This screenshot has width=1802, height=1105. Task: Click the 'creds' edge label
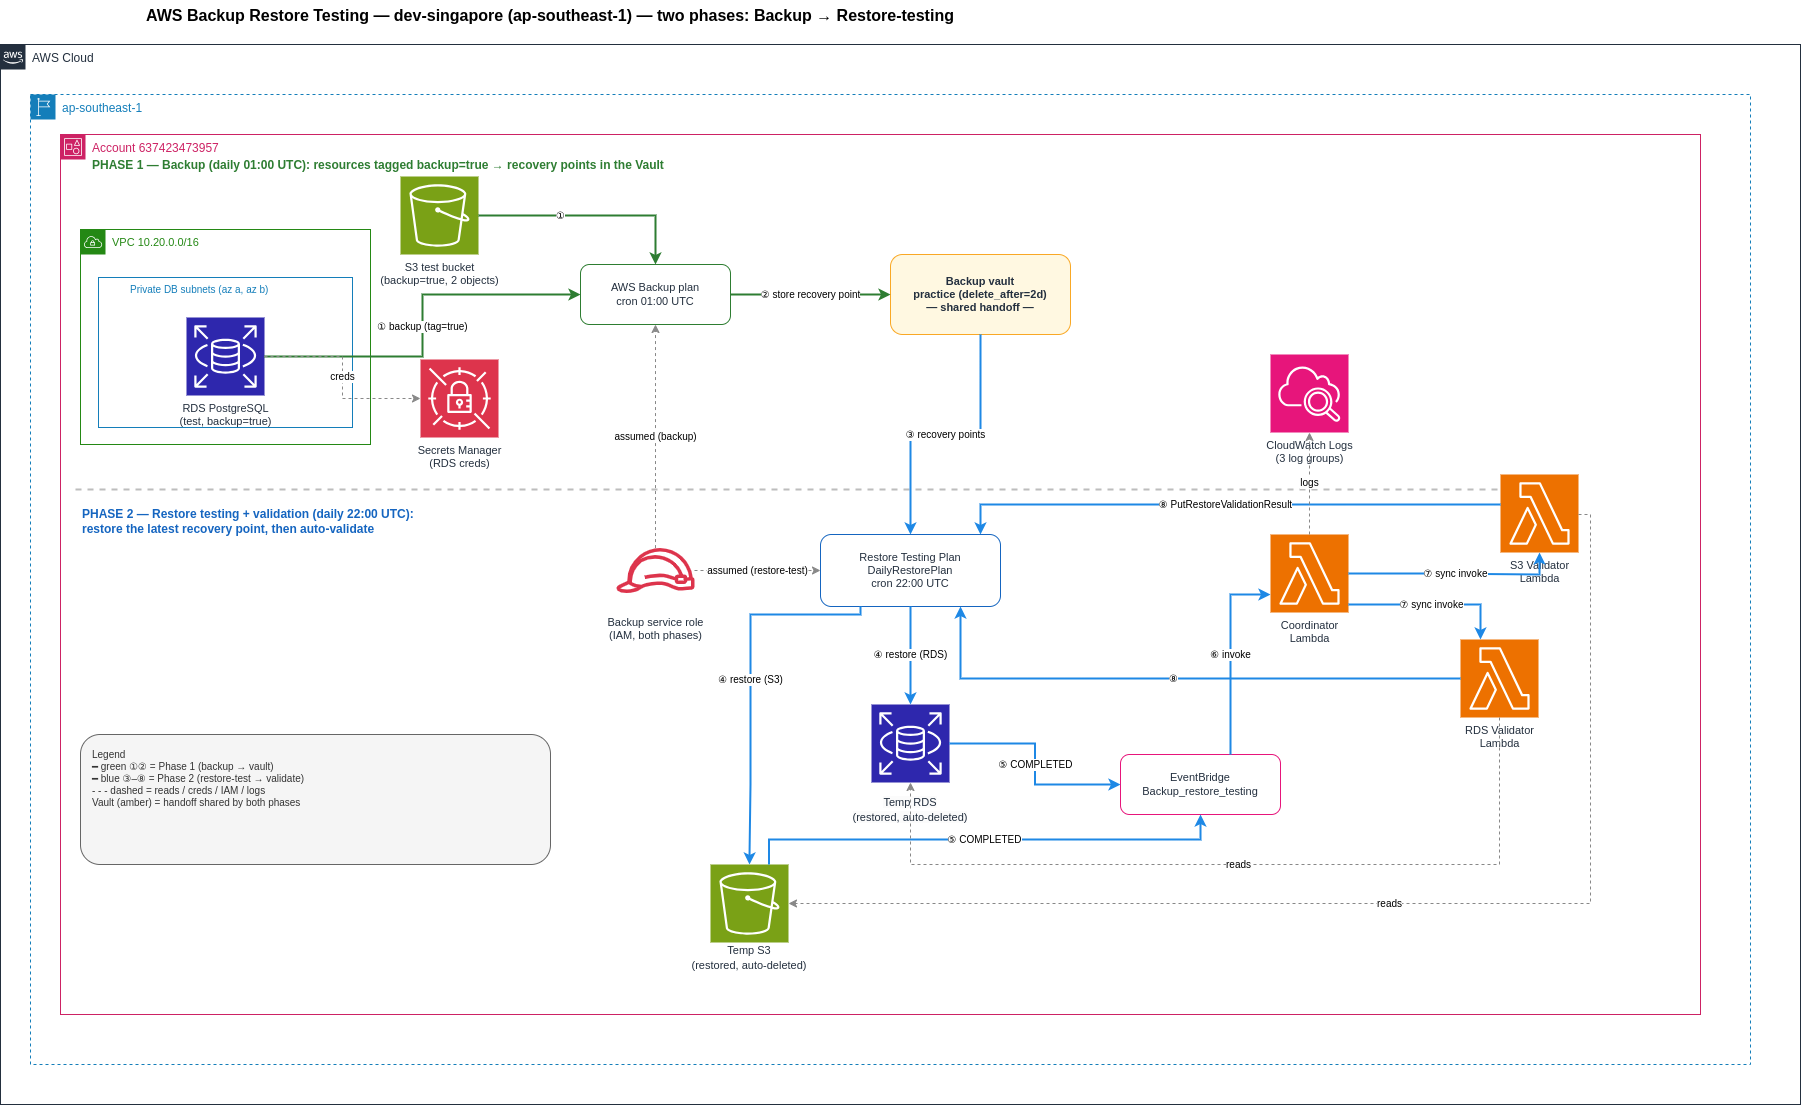pos(342,376)
